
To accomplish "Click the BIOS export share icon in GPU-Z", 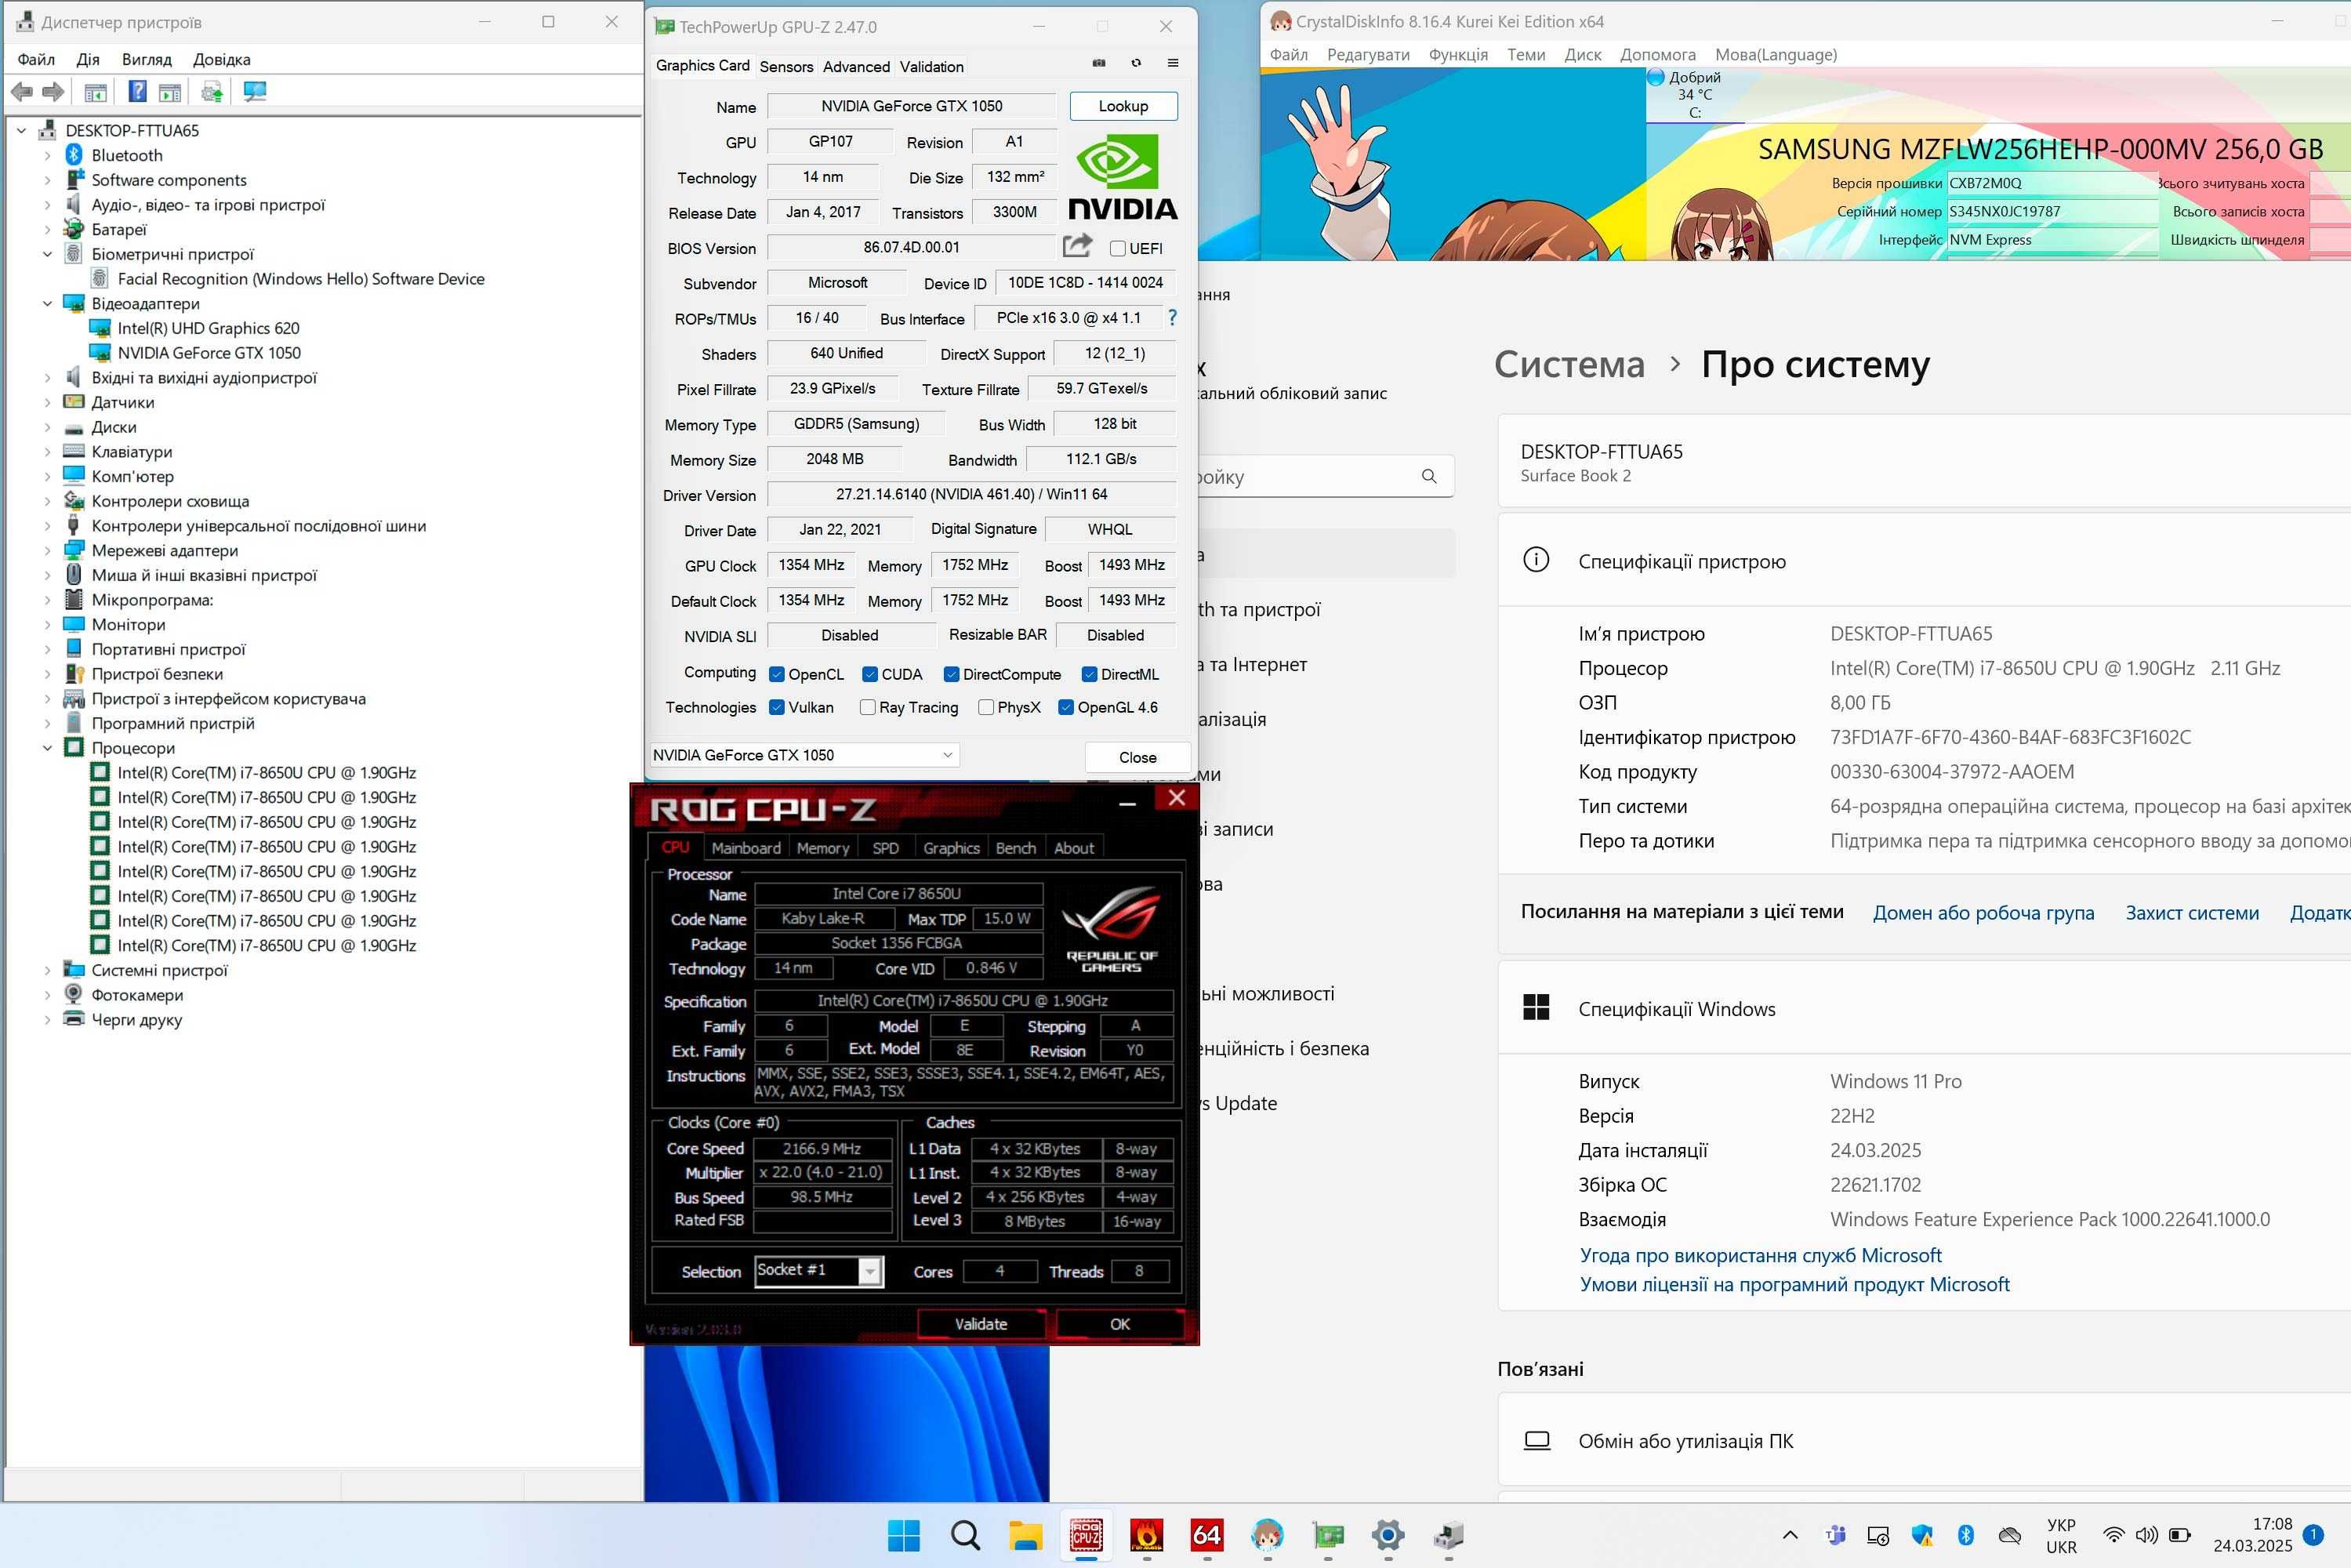I will tap(1077, 245).
